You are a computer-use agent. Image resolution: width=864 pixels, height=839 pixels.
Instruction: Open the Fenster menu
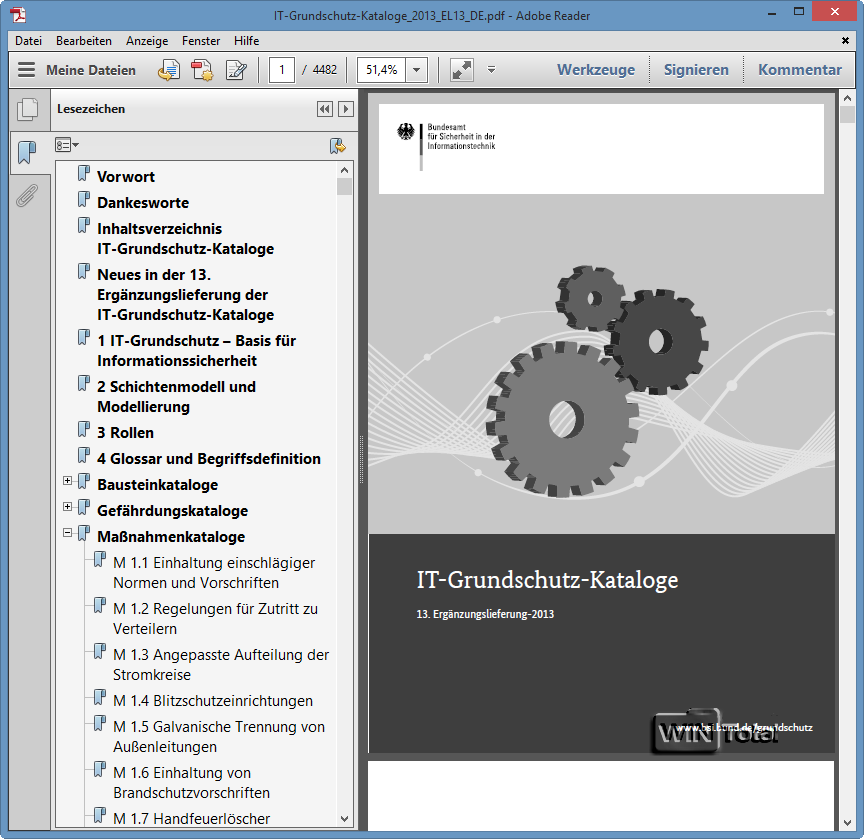click(x=201, y=41)
